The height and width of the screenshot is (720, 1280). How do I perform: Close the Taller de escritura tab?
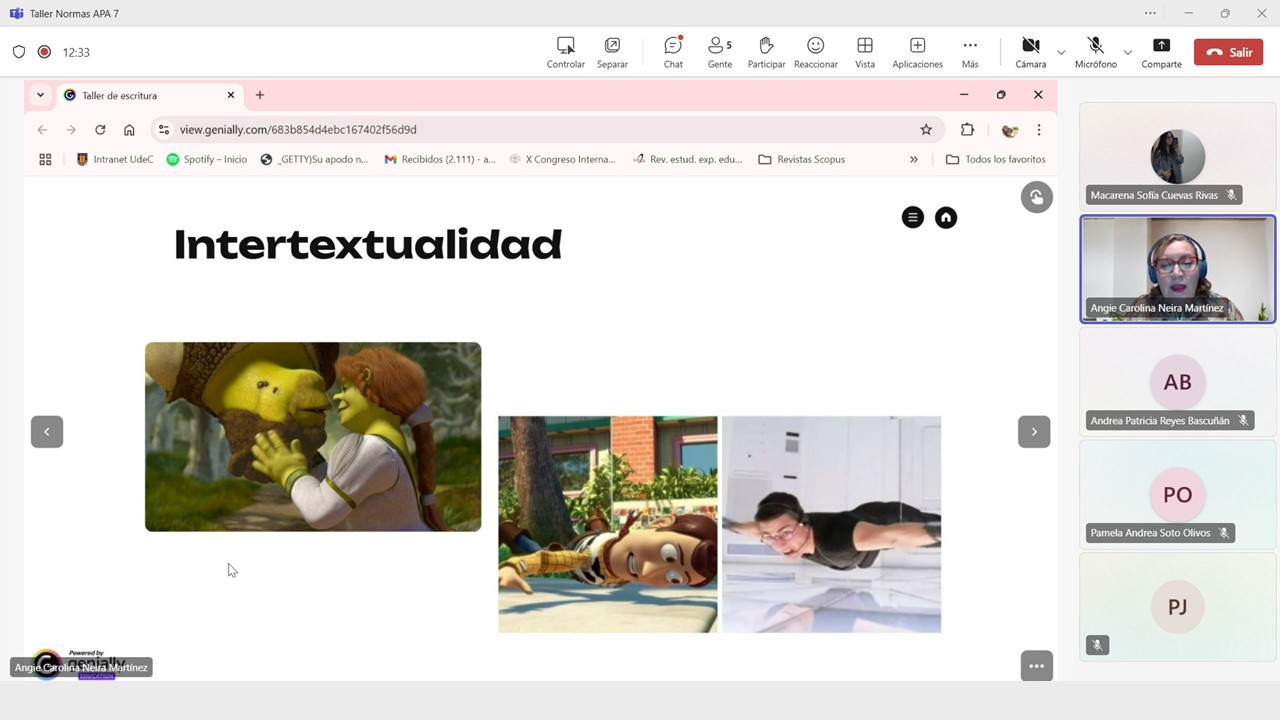point(231,95)
